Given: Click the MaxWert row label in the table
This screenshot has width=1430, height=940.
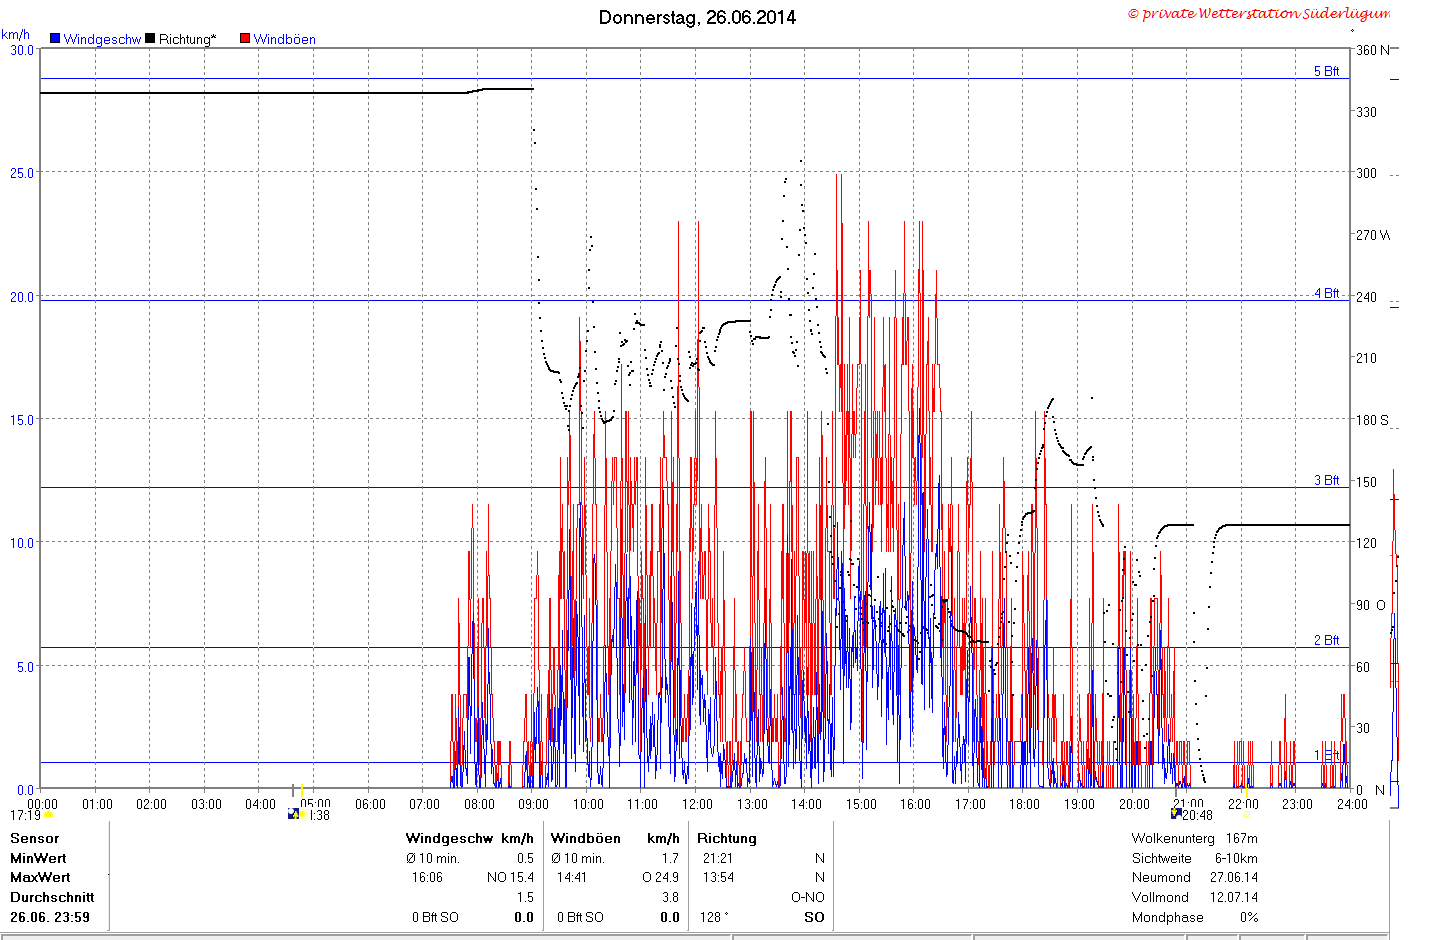Looking at the screenshot, I should point(40,877).
